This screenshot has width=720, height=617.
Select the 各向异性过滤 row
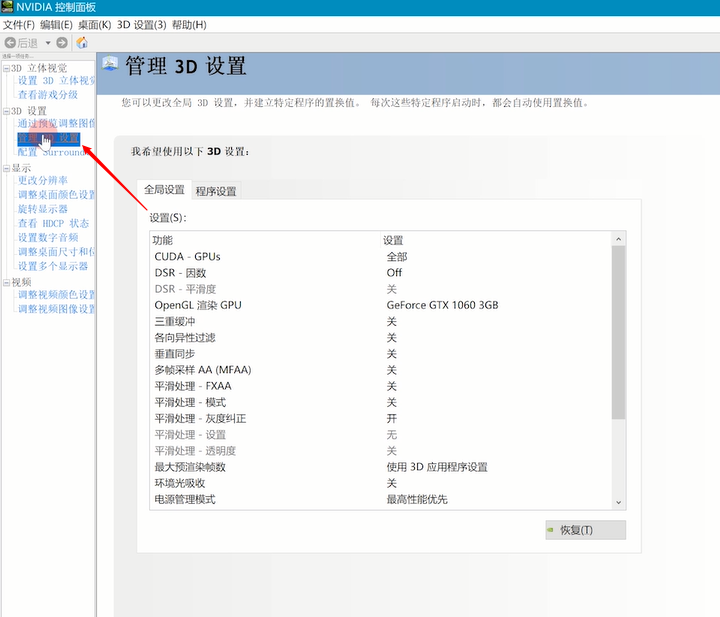pos(381,337)
